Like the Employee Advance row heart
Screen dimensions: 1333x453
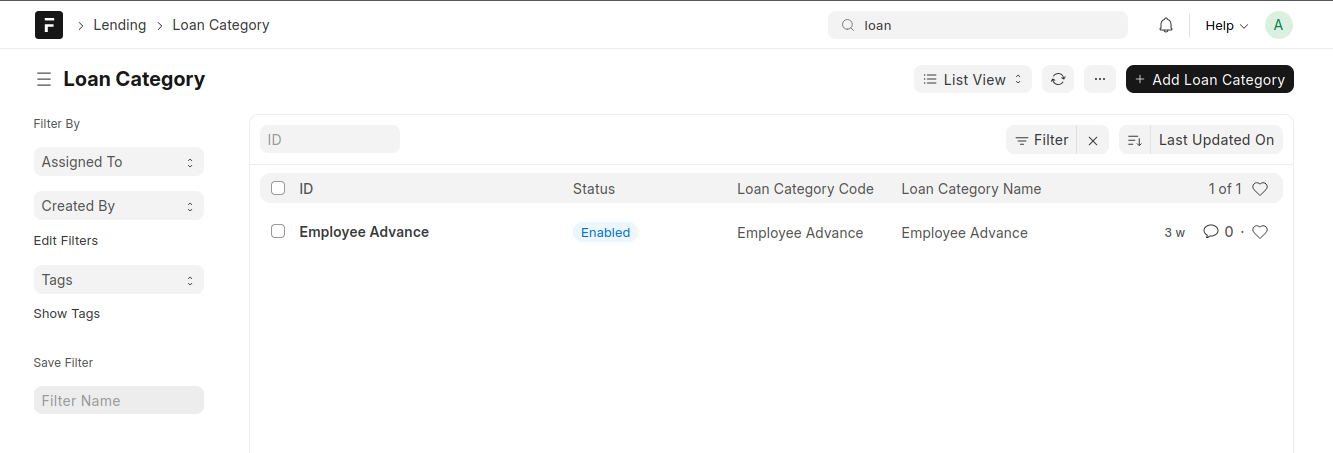[x=1260, y=232]
